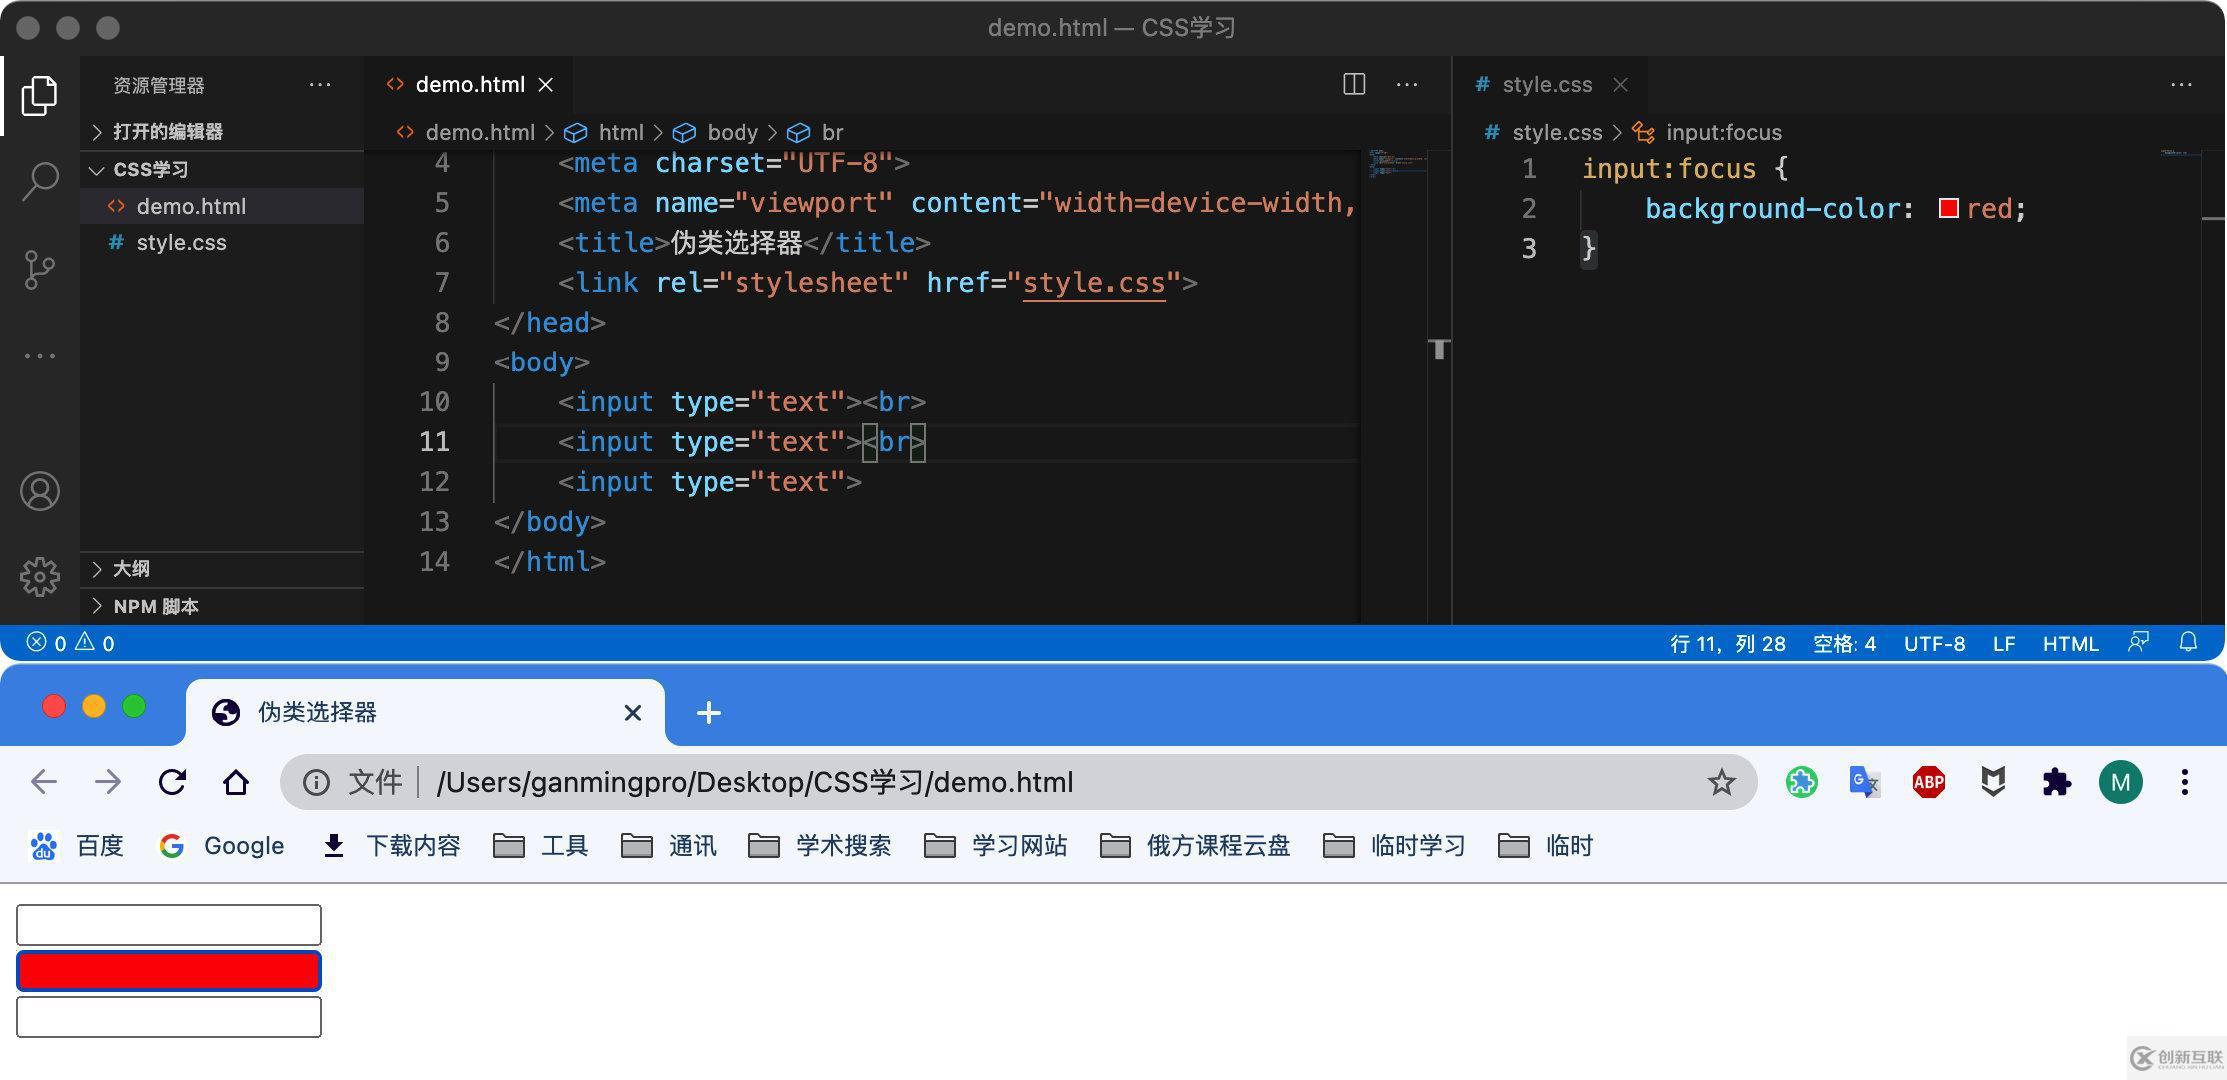Change end of line sequence LF
The height and width of the screenshot is (1080, 2227).
2003,643
